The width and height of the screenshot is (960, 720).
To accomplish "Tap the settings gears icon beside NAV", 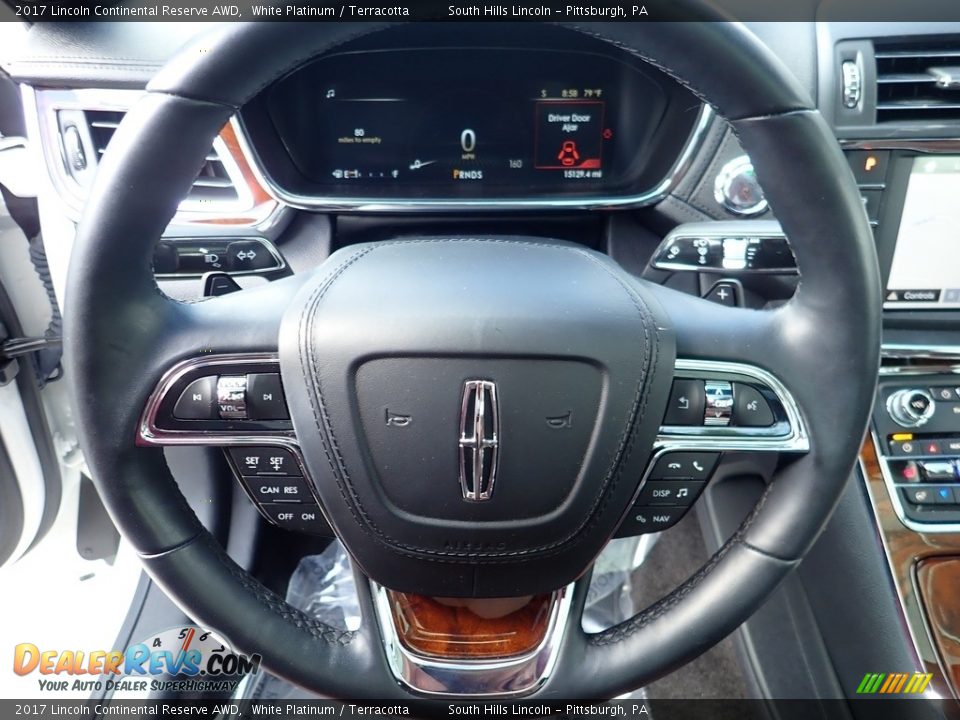I will 640,519.
